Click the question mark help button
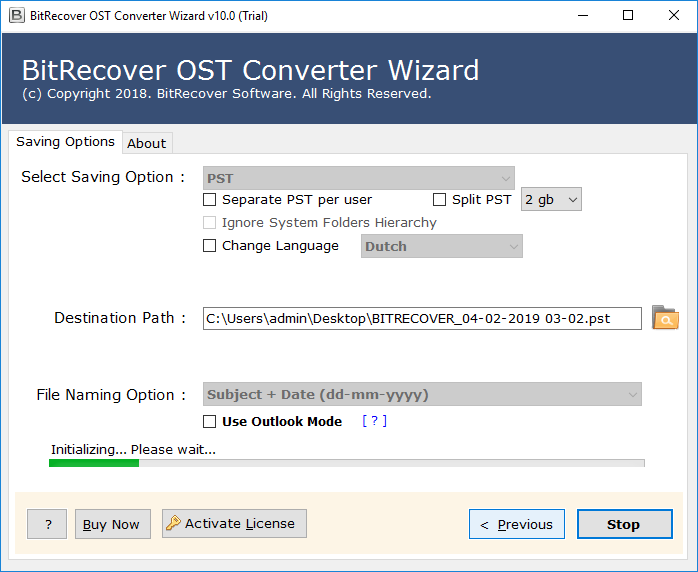Image resolution: width=698 pixels, height=572 pixels. click(47, 524)
